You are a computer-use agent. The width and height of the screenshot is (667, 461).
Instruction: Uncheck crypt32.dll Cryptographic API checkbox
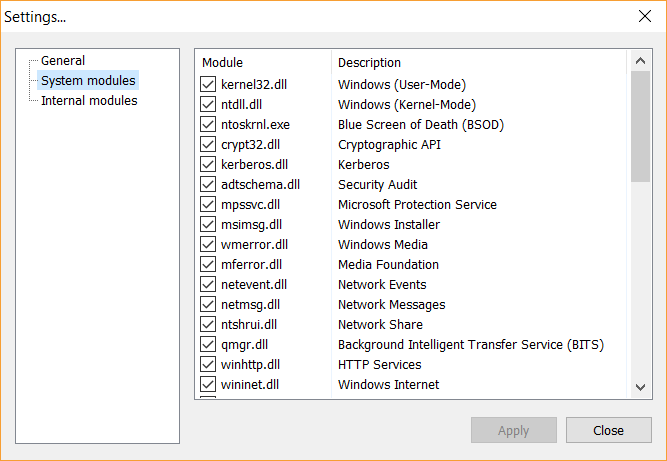pyautogui.click(x=208, y=145)
